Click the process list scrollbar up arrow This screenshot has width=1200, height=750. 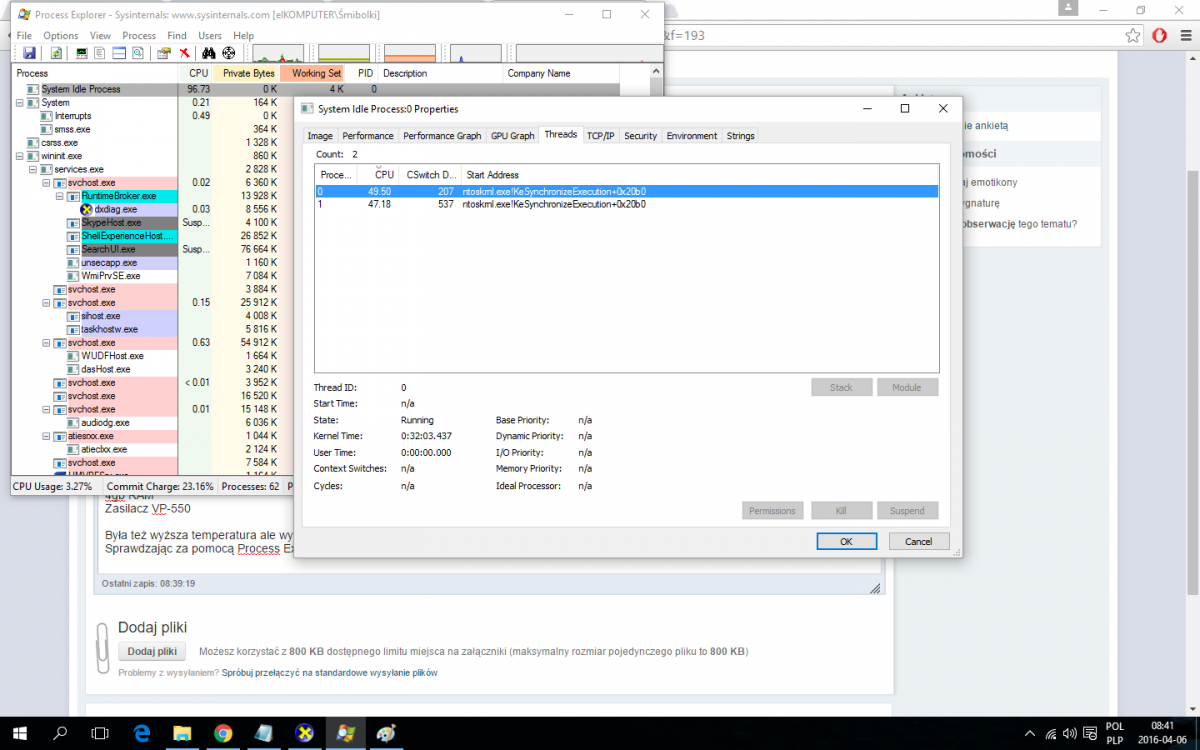(x=657, y=73)
